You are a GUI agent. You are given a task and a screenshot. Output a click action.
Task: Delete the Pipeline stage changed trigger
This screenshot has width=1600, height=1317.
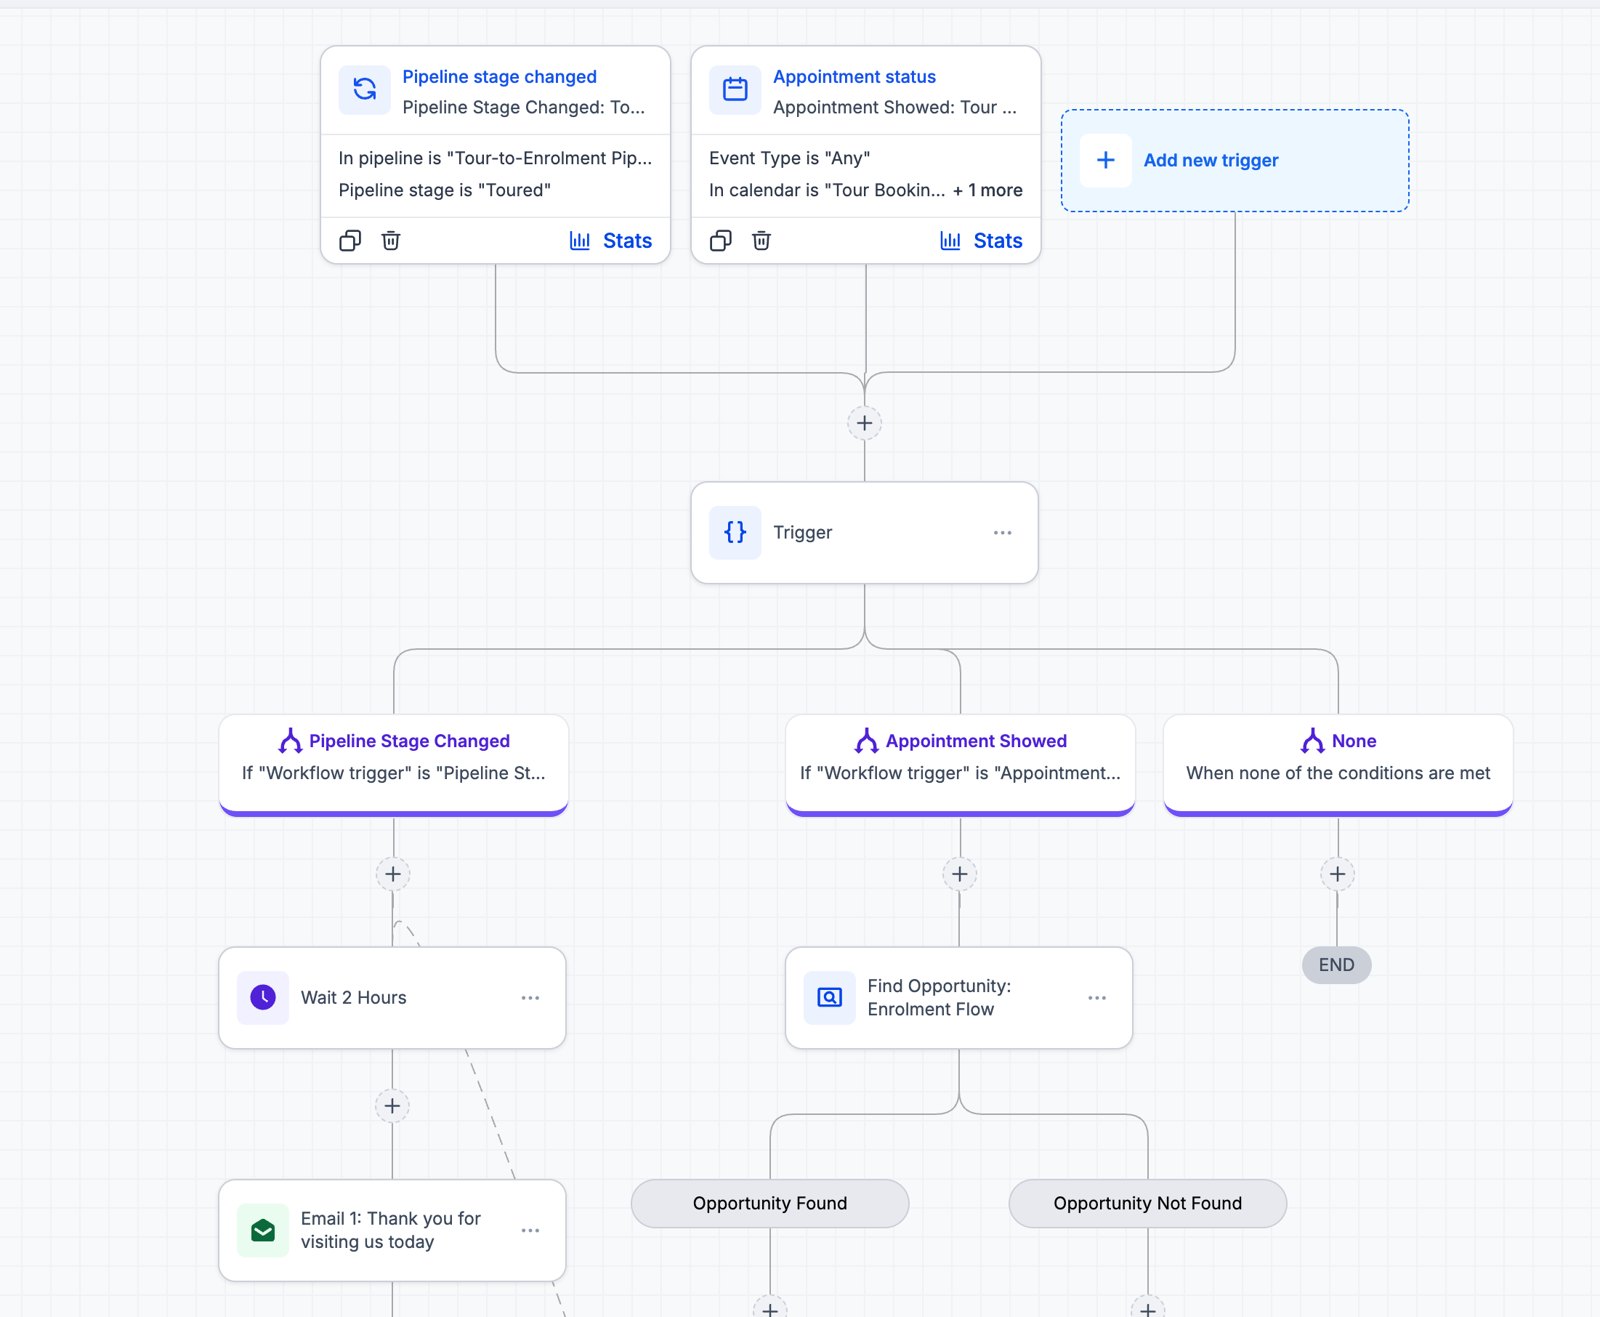[391, 240]
